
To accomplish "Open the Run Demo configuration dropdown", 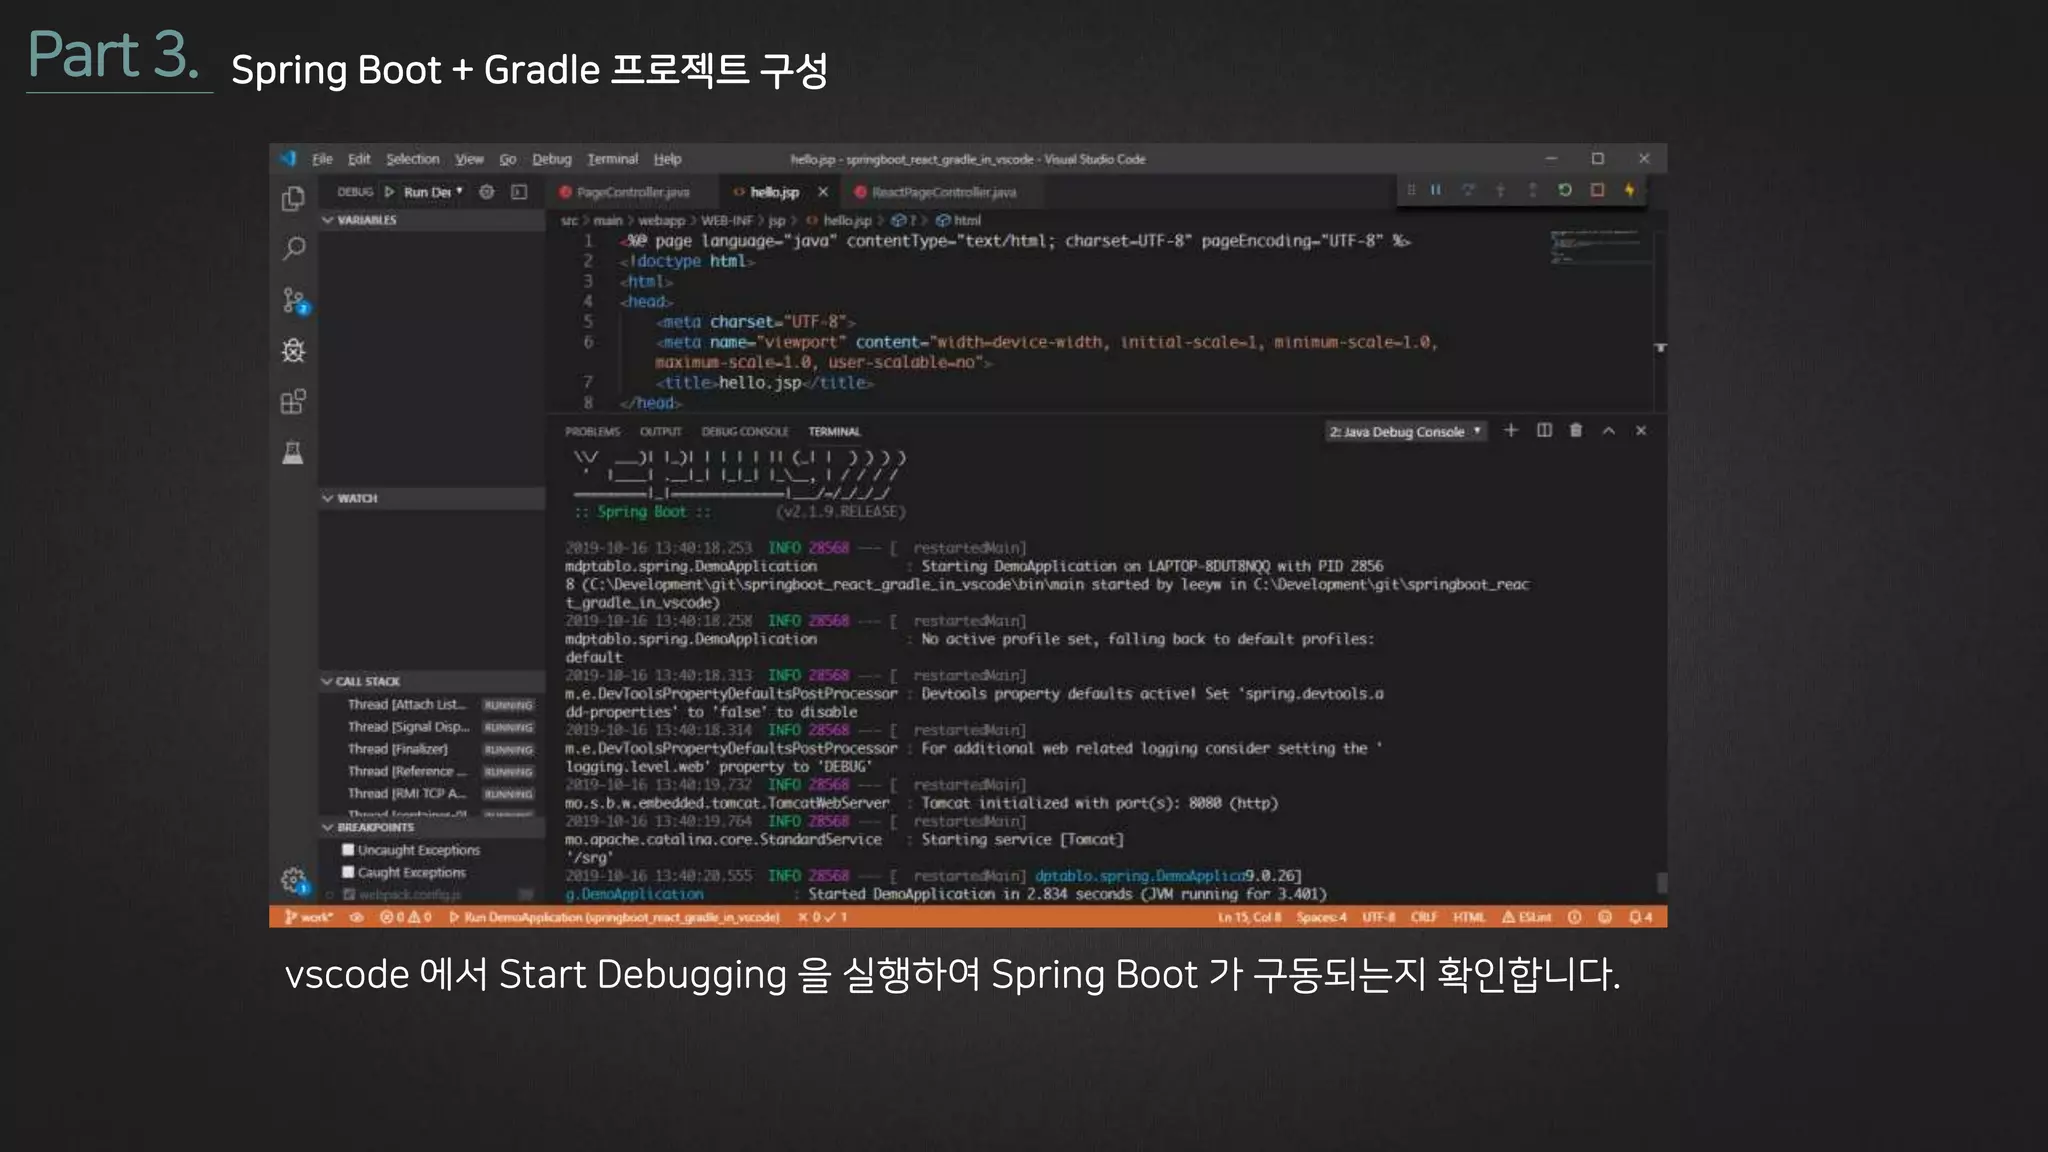I will (433, 191).
